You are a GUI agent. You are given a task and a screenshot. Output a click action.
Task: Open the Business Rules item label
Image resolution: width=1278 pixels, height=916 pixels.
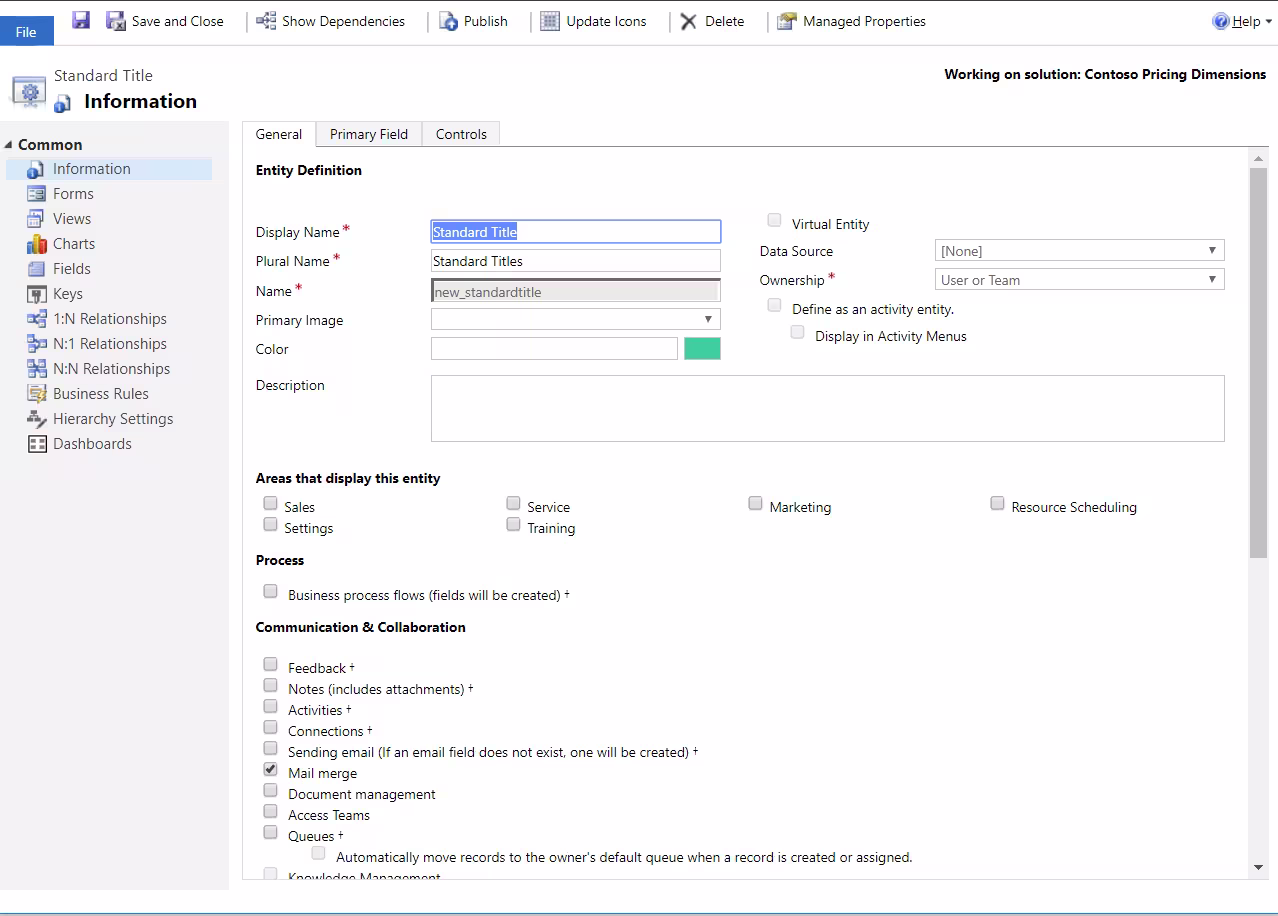point(101,394)
